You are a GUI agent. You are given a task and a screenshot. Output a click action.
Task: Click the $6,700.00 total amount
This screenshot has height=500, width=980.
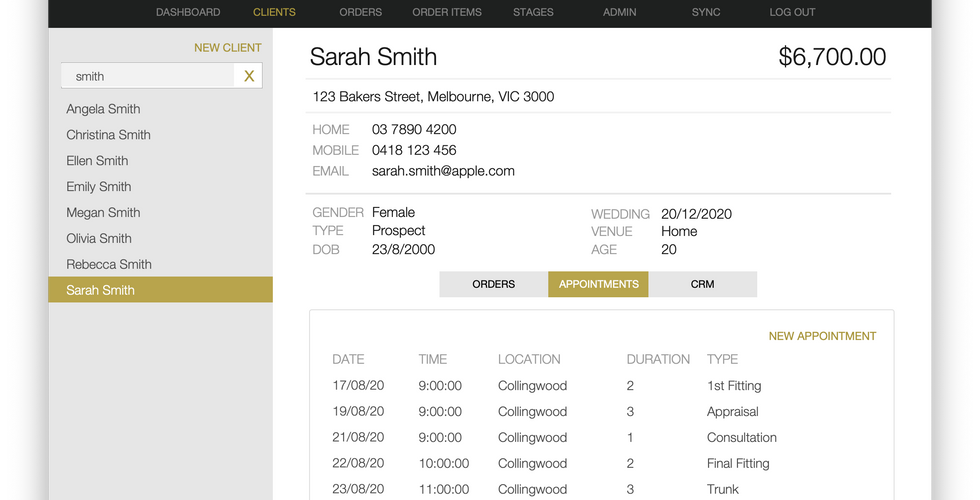pos(832,56)
